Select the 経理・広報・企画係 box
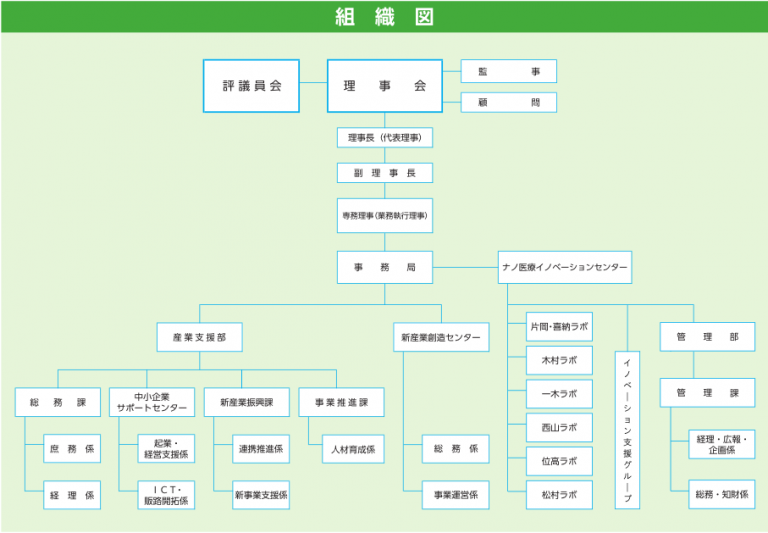768x533 pixels. coord(722,444)
